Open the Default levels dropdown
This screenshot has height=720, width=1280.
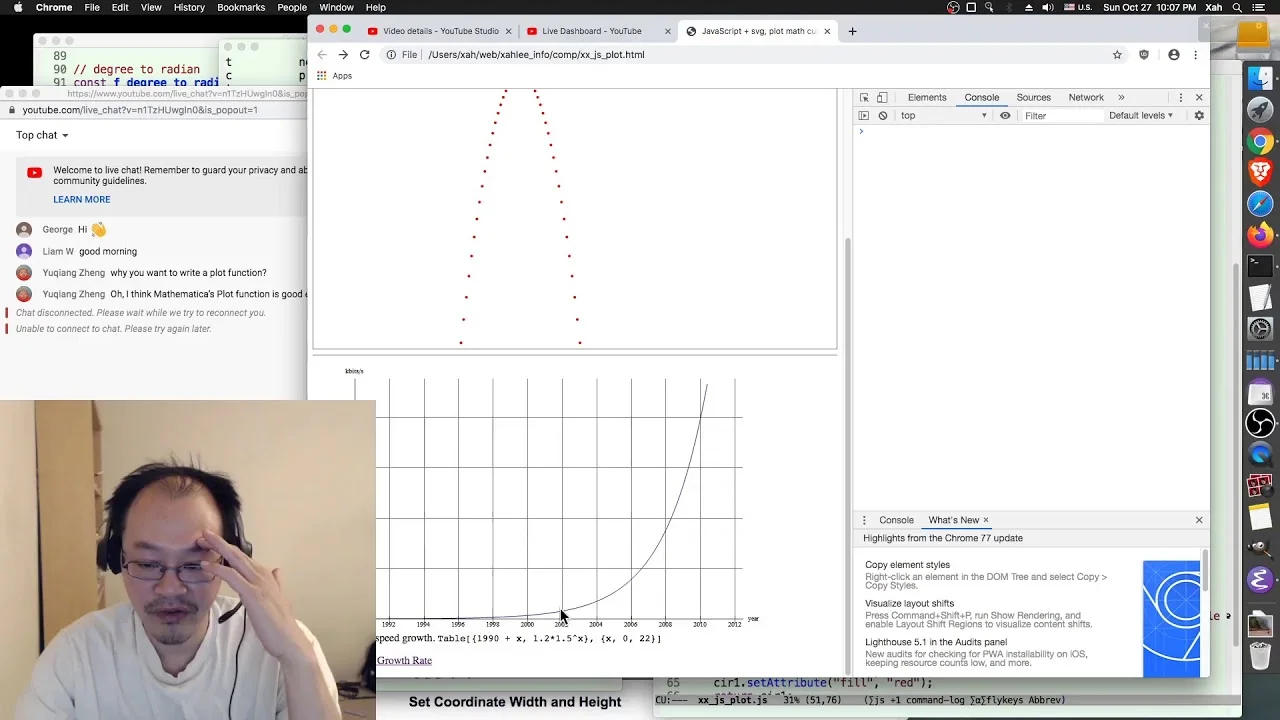[1140, 116]
